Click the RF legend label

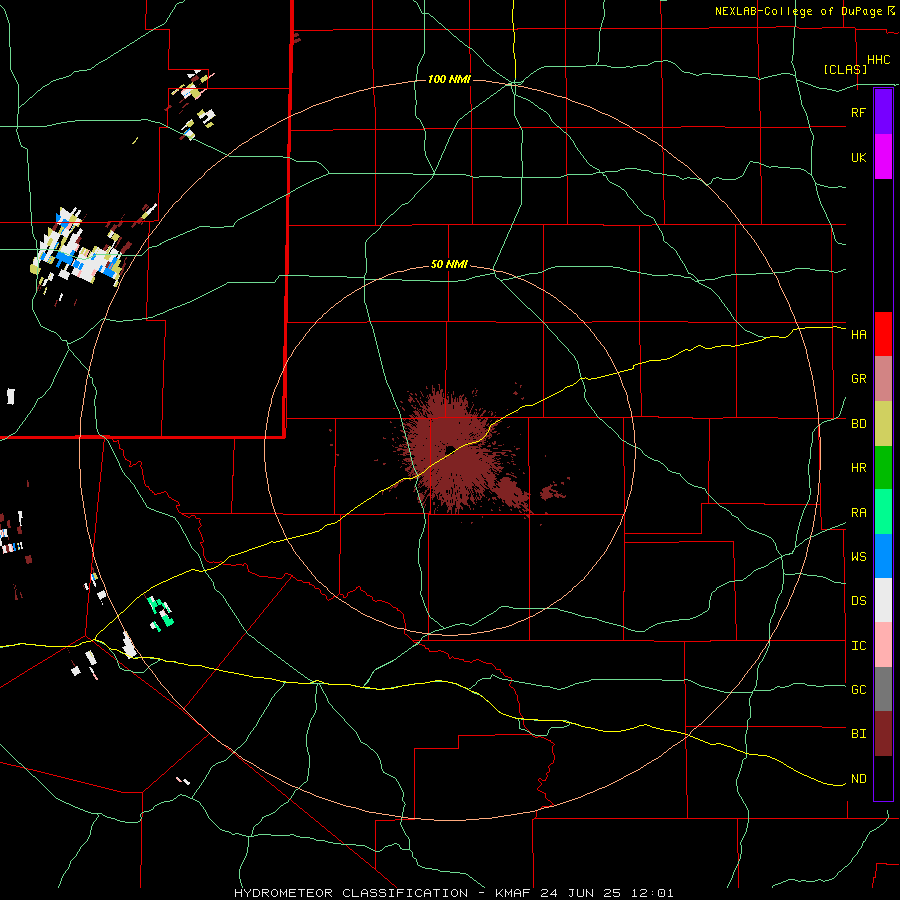[858, 112]
